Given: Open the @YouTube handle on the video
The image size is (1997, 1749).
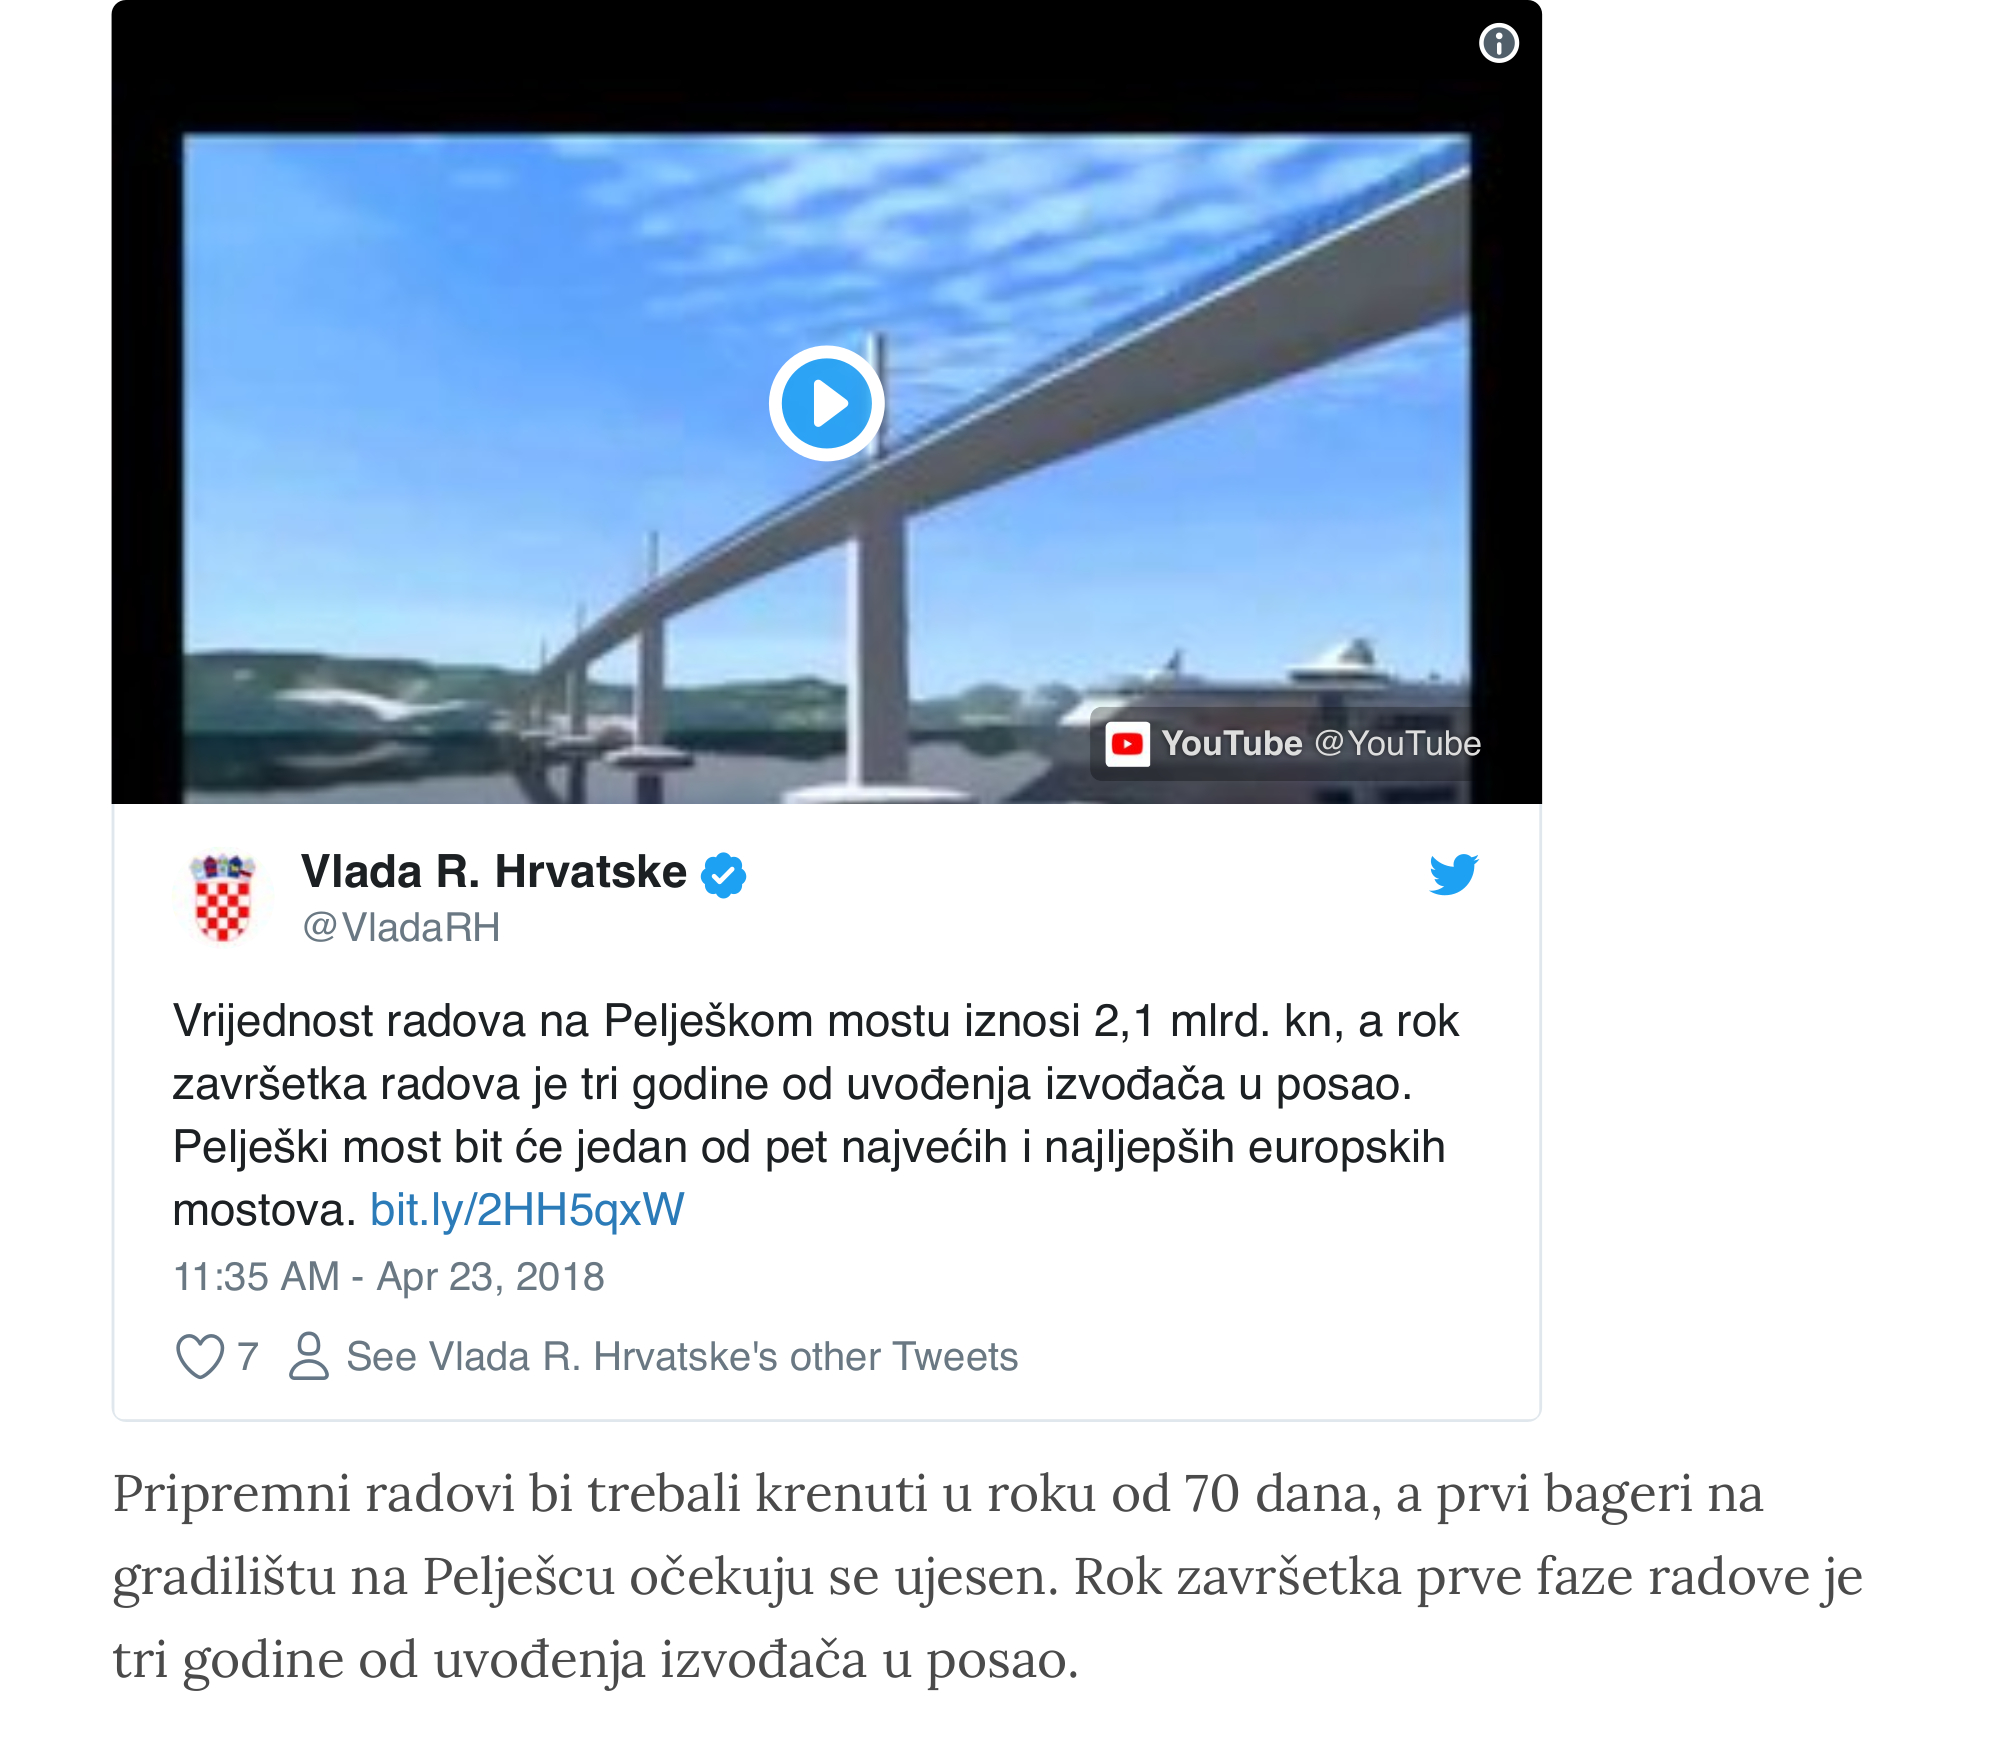Looking at the screenshot, I should tap(1397, 744).
